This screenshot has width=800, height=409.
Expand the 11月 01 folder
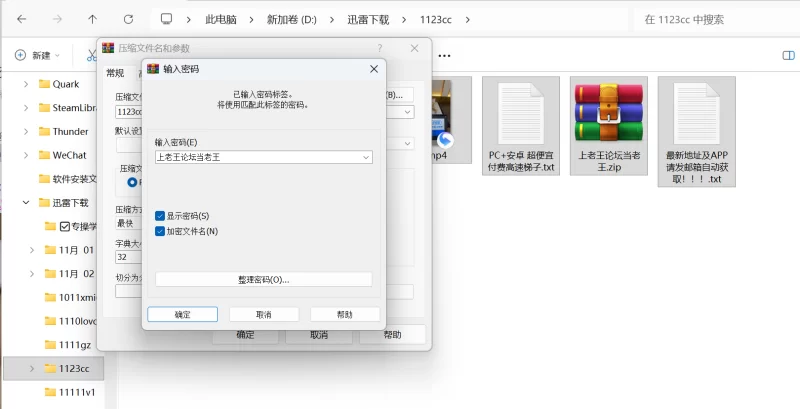[32, 250]
